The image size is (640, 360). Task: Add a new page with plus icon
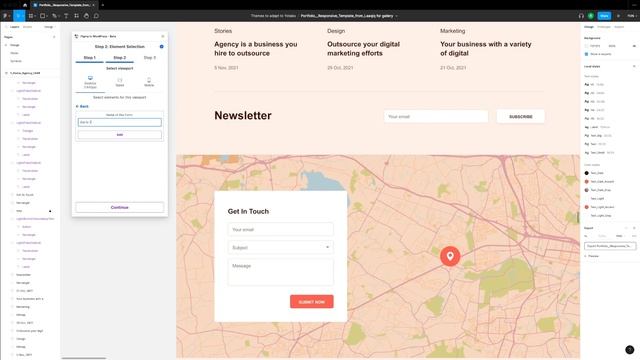pos(54,37)
